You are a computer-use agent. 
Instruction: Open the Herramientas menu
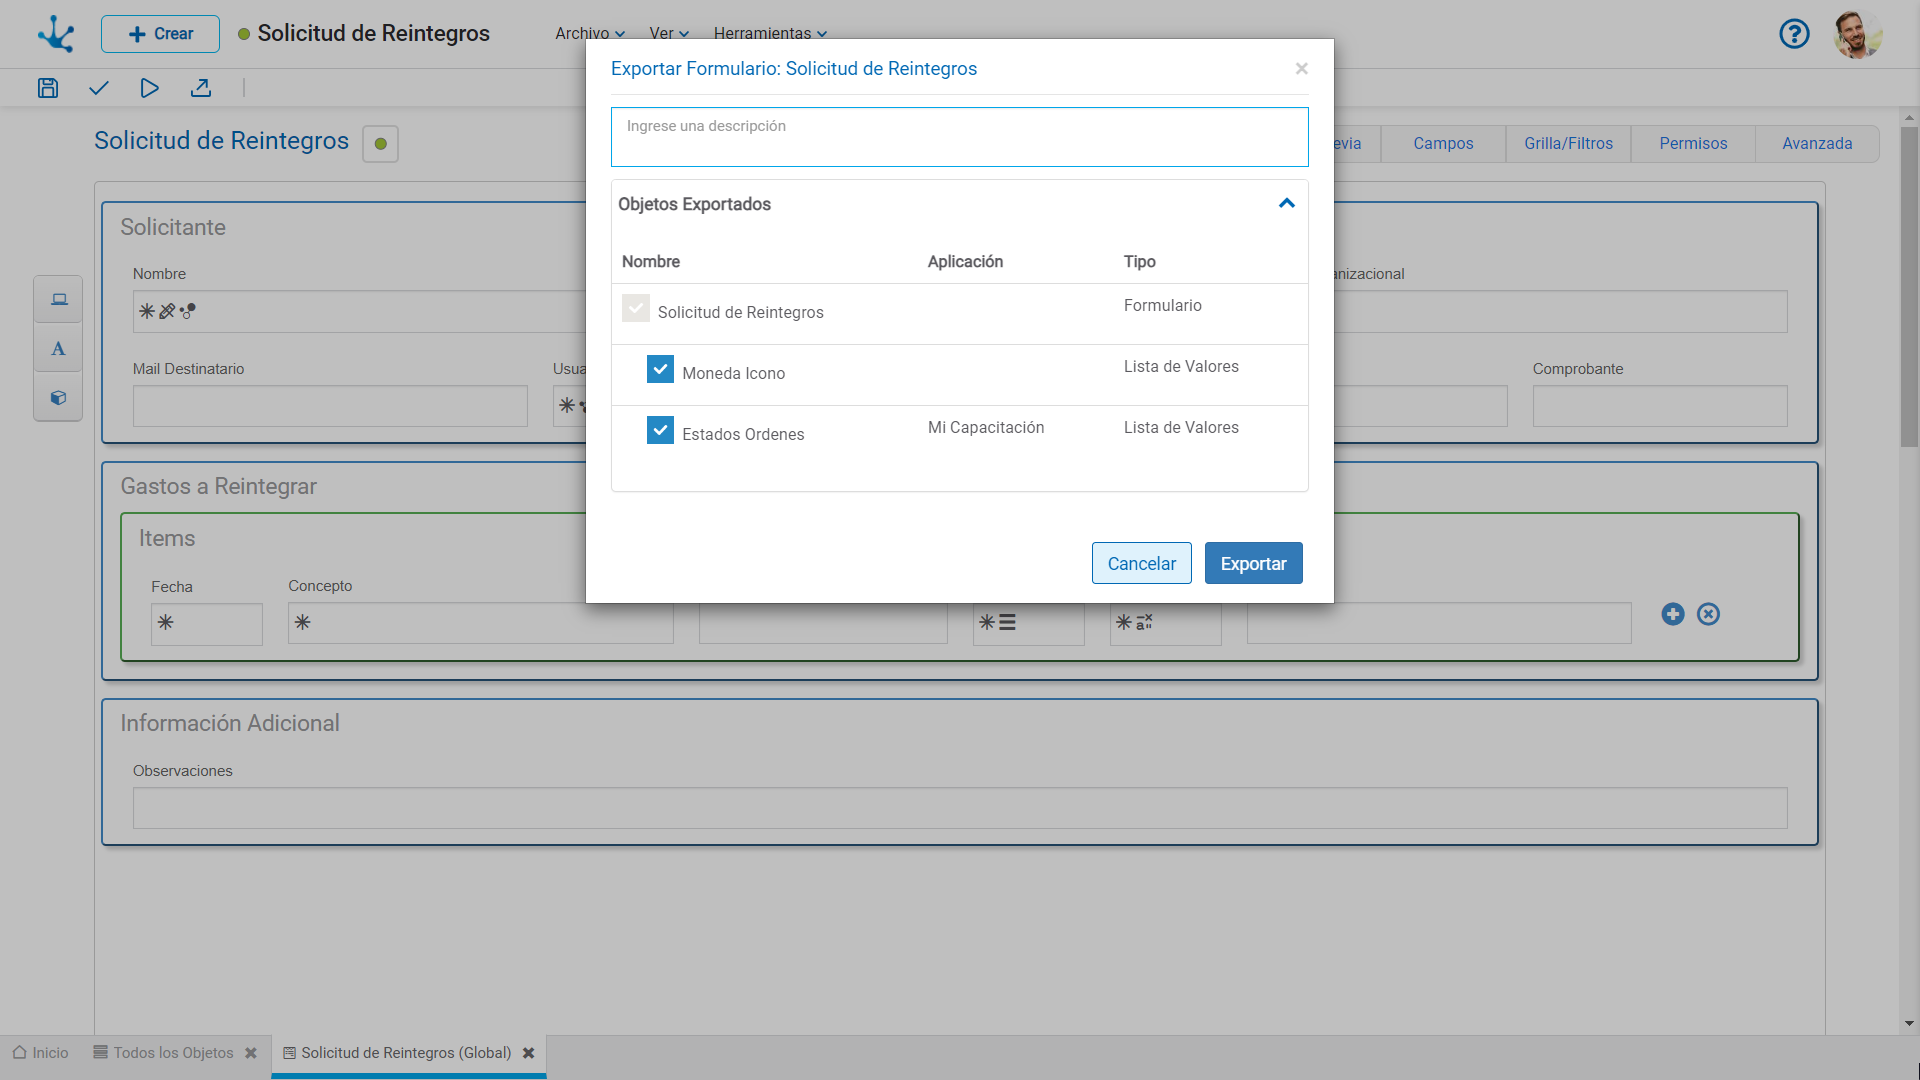point(770,33)
